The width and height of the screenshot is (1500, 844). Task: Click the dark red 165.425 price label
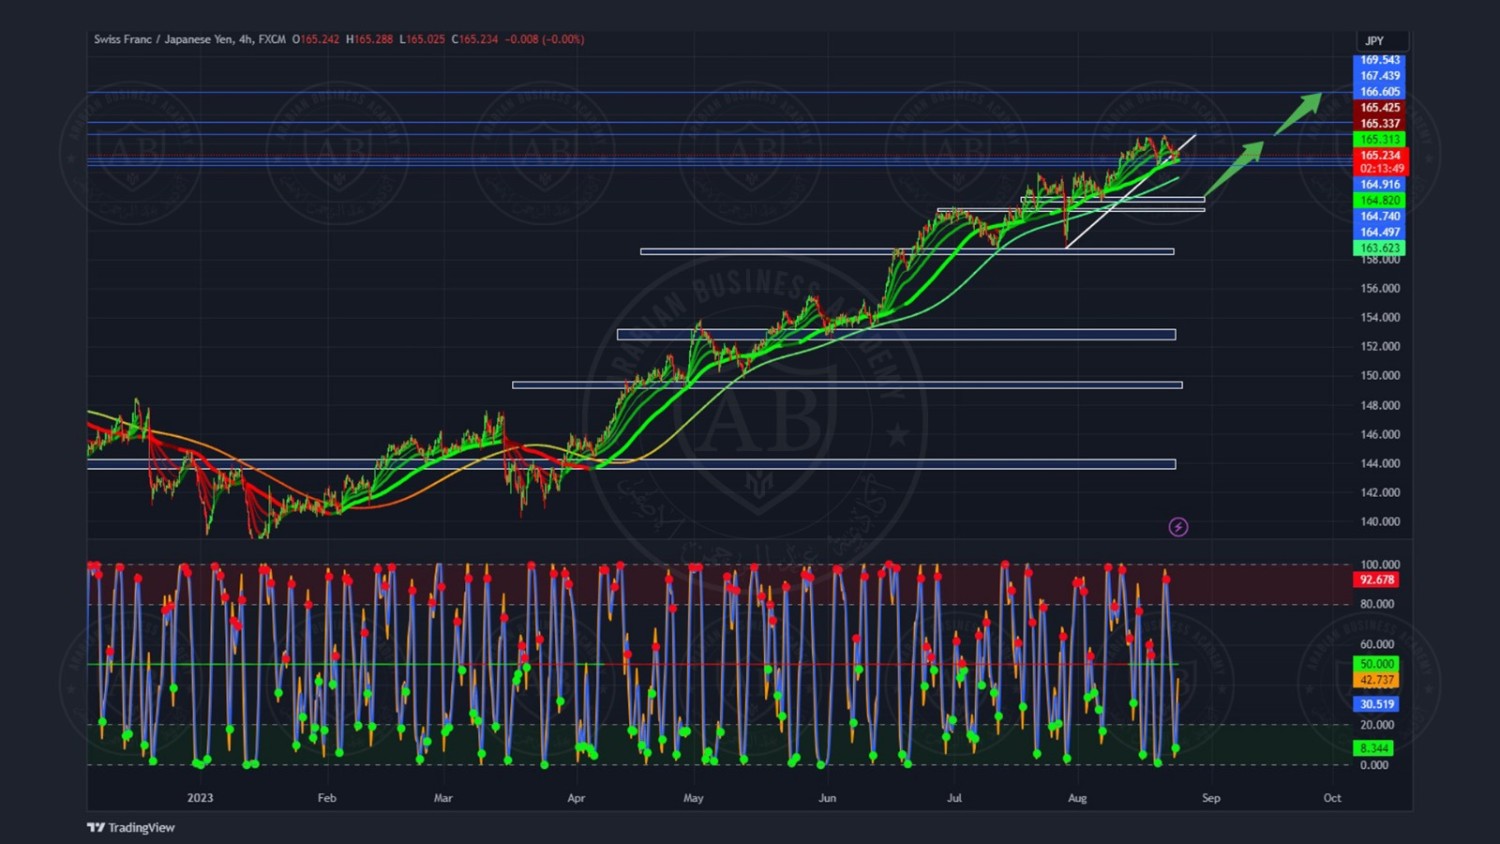(1380, 108)
